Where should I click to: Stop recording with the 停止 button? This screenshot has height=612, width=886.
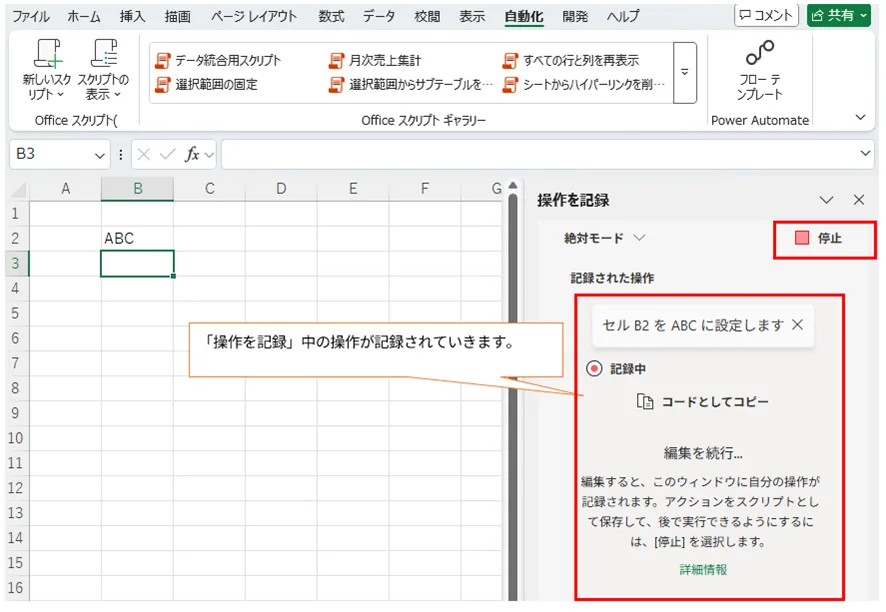pos(824,239)
